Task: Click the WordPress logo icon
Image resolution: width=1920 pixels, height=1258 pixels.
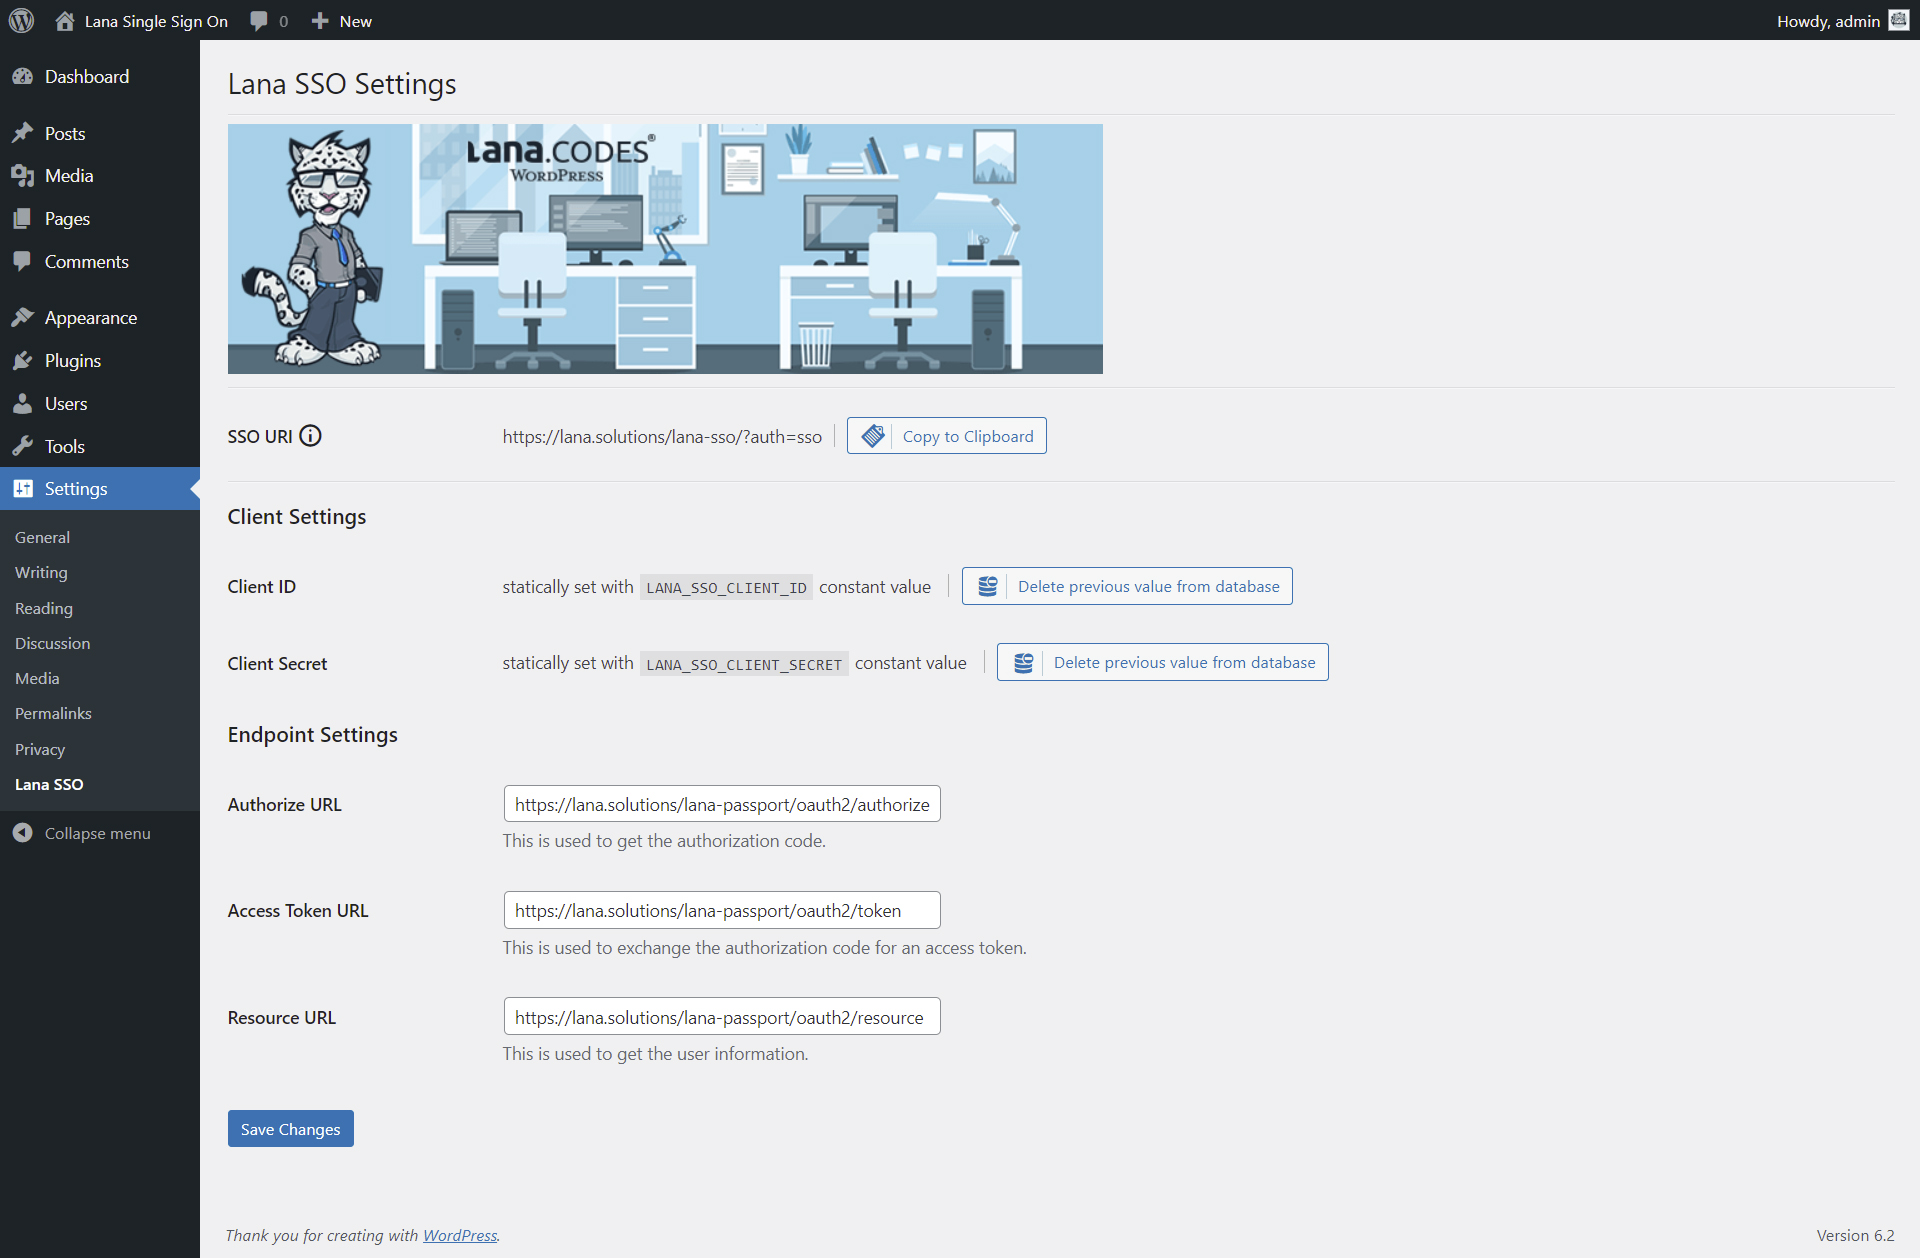Action: 21,20
